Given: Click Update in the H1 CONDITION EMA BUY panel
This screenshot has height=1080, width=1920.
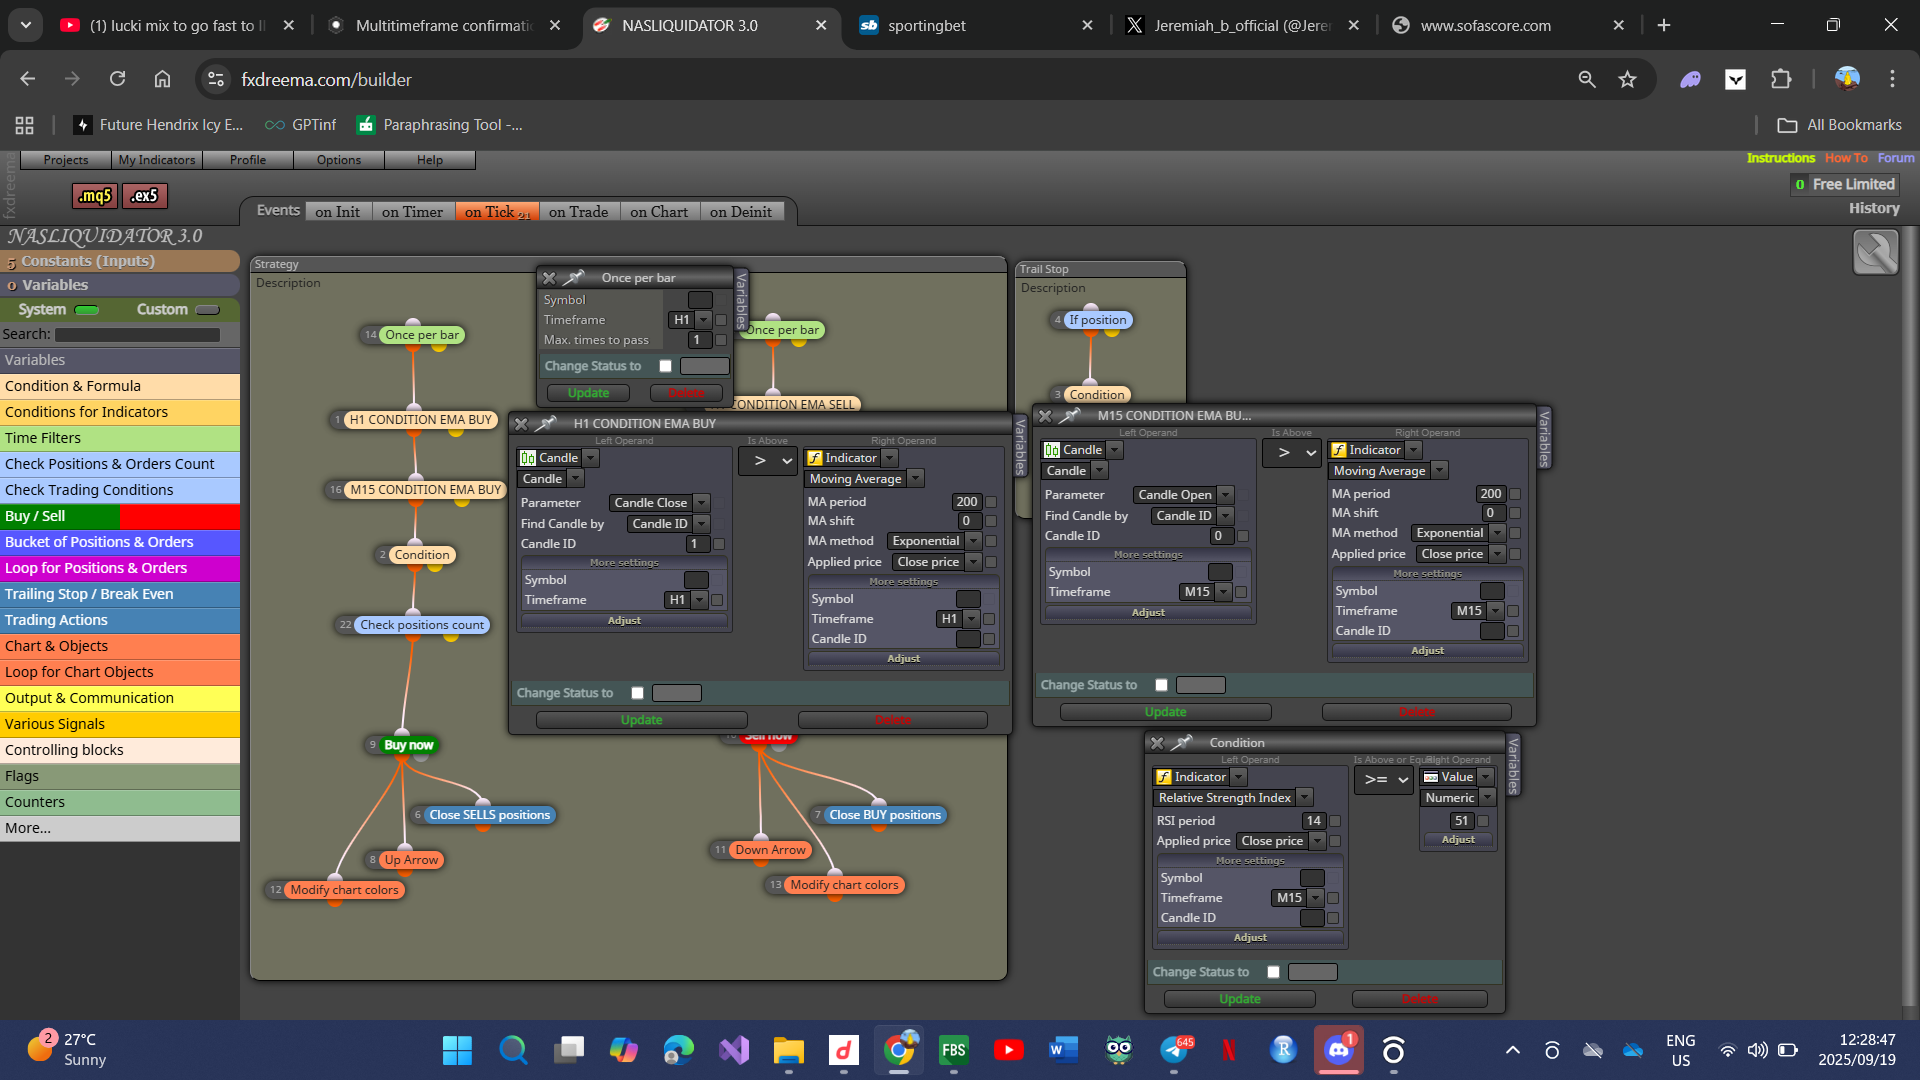Looking at the screenshot, I should 641,720.
